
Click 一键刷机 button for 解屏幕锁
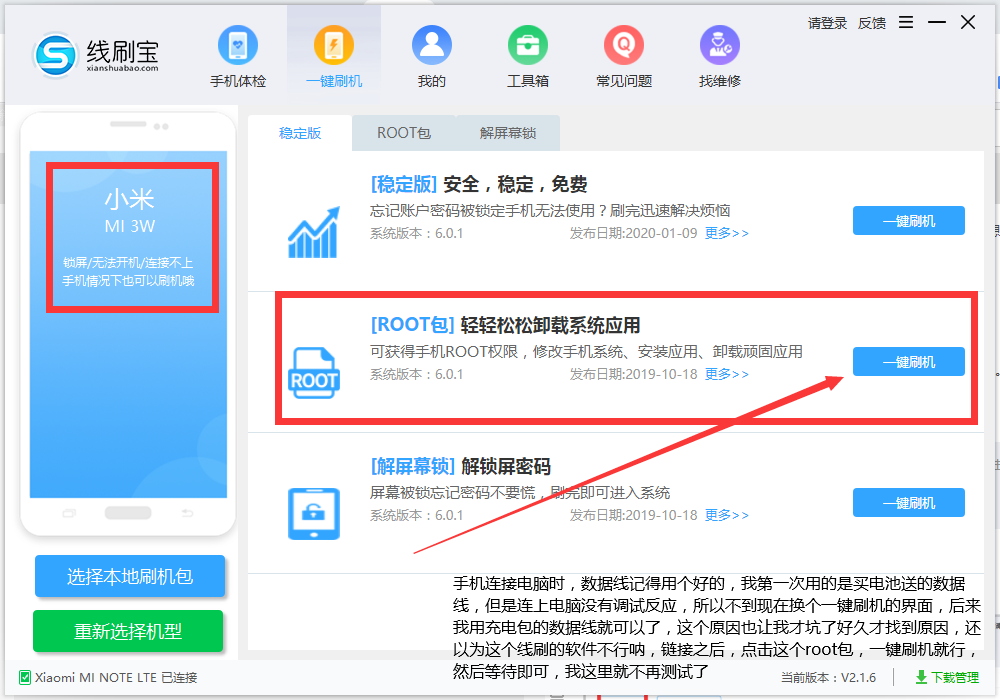909,503
